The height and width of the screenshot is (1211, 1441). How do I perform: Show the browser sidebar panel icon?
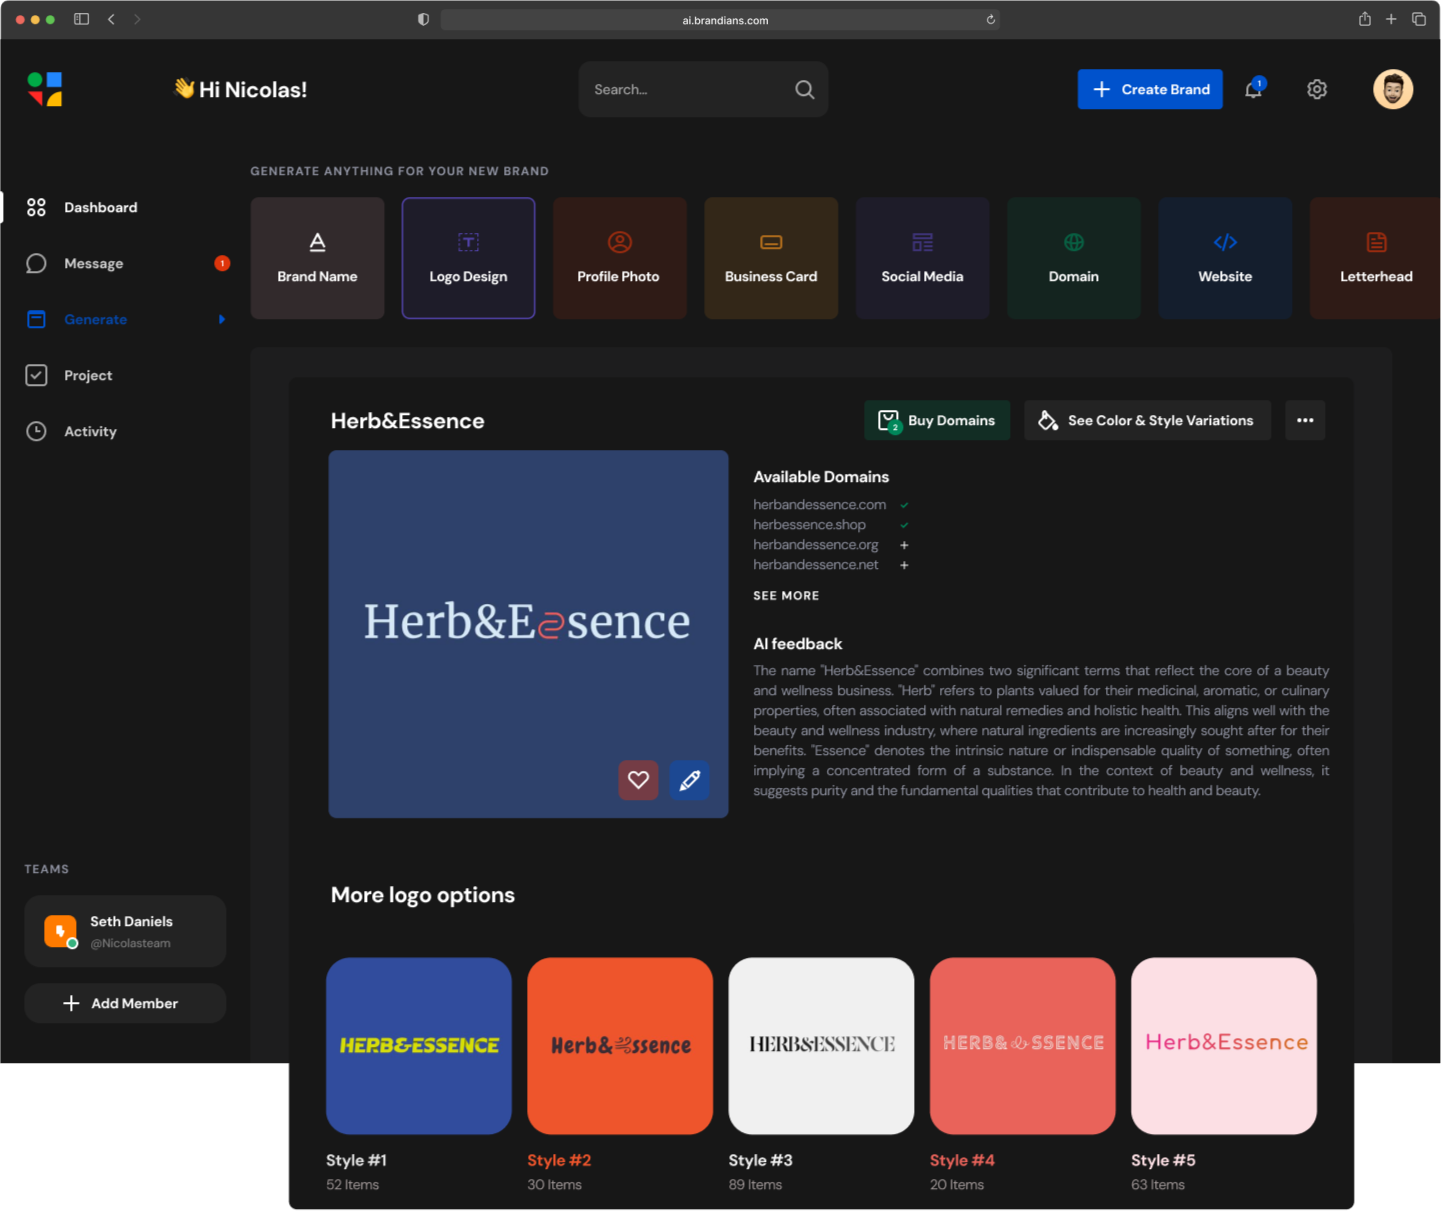coord(82,19)
